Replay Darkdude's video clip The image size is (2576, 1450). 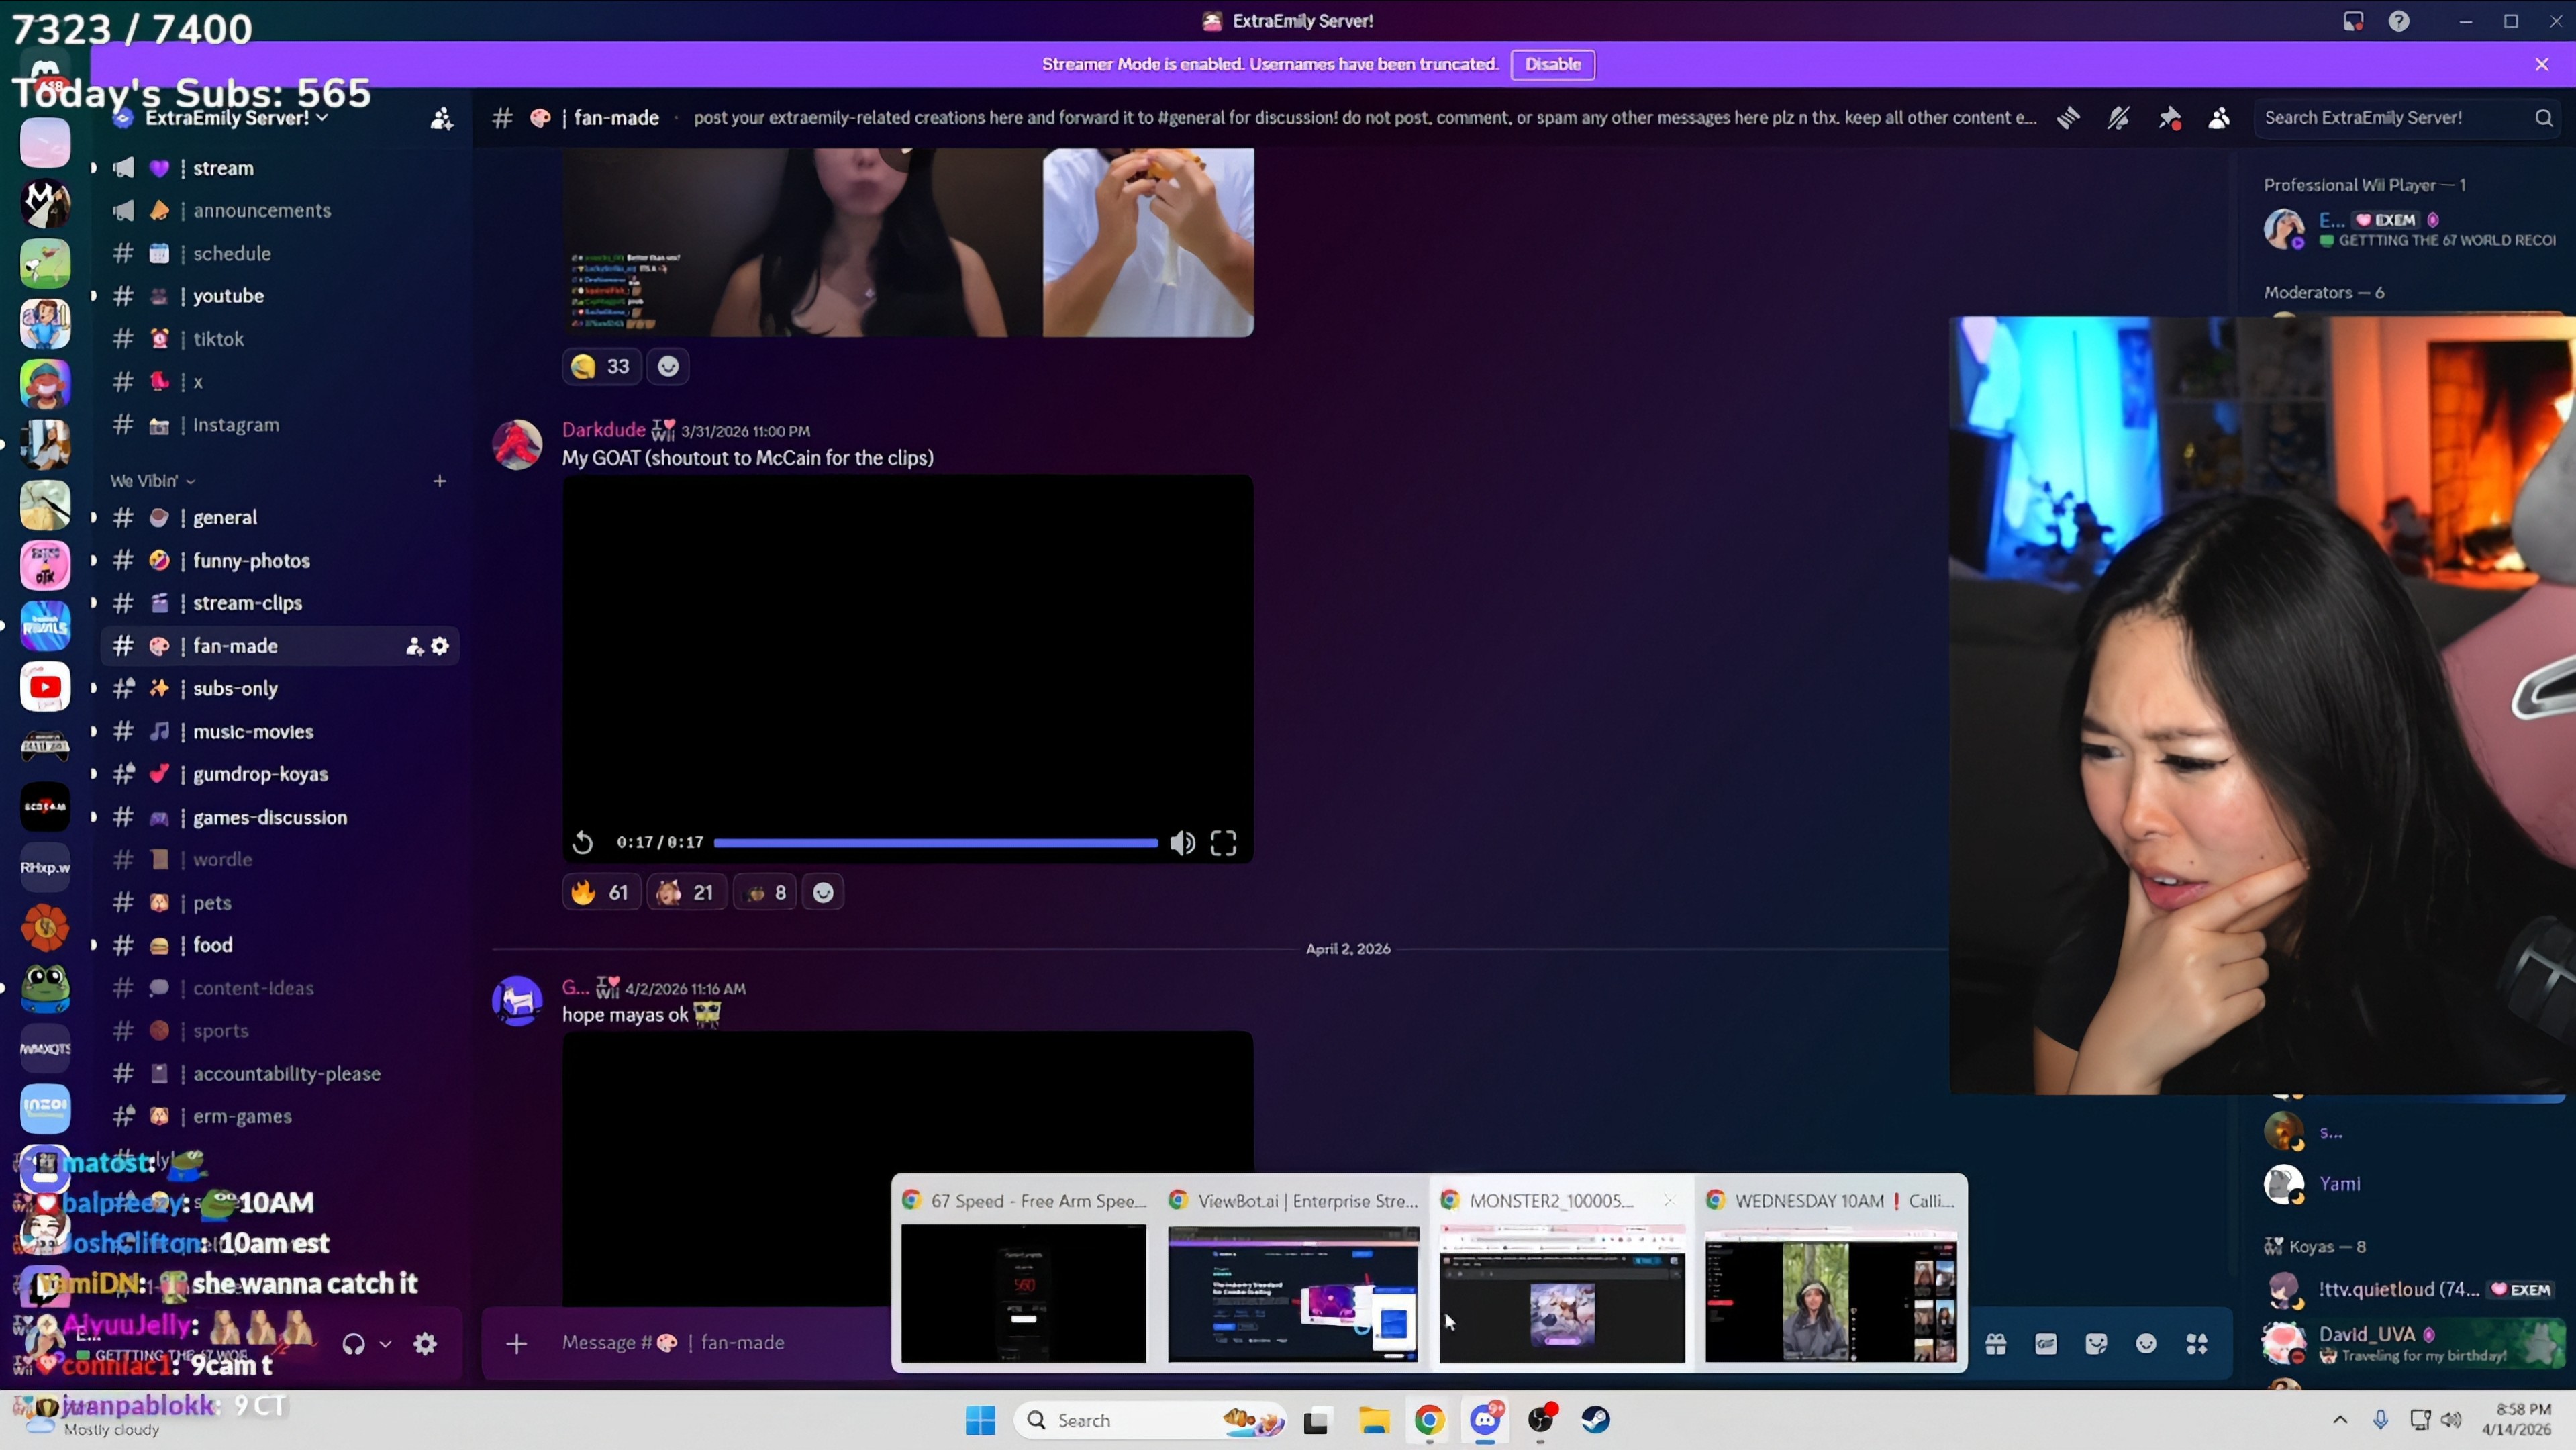click(x=583, y=843)
